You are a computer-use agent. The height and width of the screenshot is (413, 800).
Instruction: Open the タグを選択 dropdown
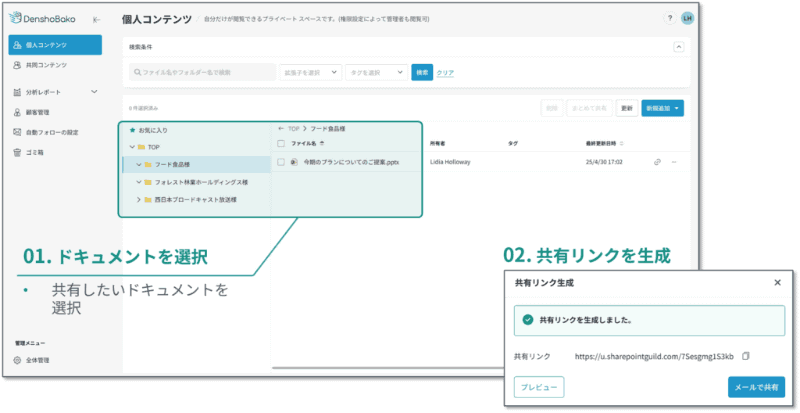click(377, 72)
